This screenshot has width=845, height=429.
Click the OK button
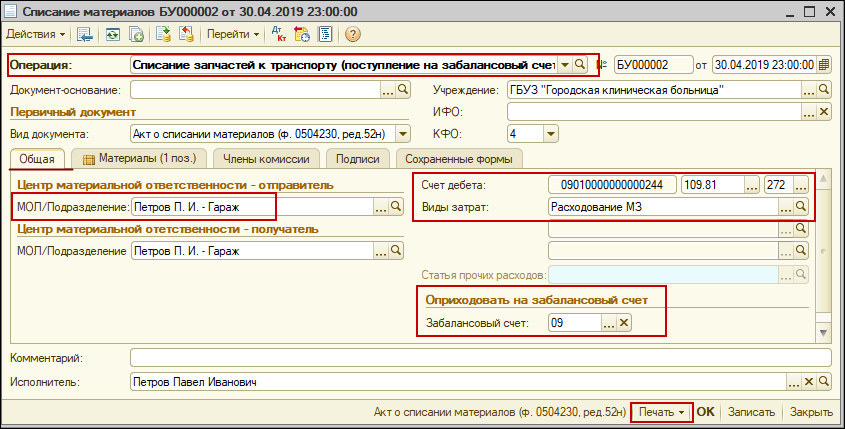[x=705, y=412]
